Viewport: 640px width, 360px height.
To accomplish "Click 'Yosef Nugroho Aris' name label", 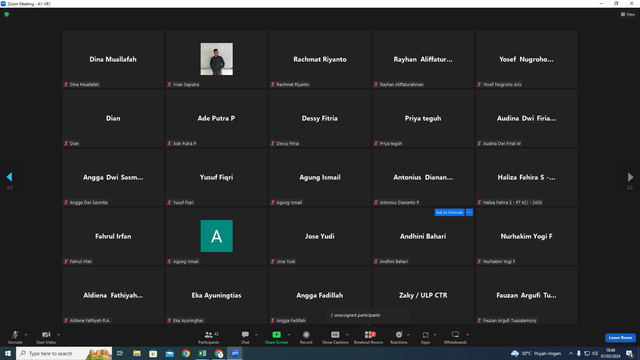I will point(502,84).
